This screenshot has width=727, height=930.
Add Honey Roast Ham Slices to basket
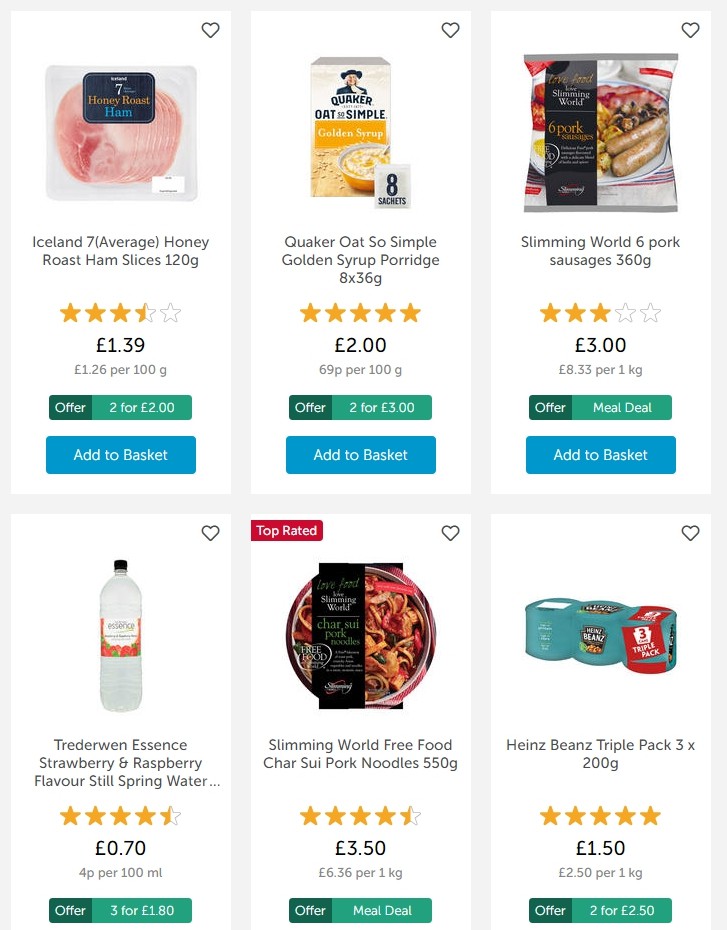tap(120, 455)
